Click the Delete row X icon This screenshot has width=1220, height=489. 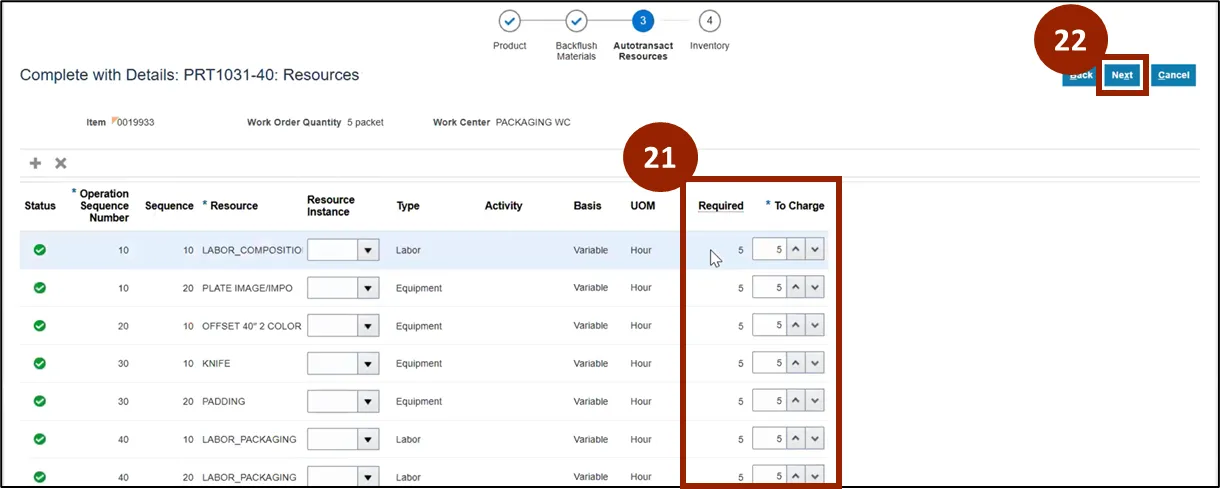pyautogui.click(x=61, y=163)
